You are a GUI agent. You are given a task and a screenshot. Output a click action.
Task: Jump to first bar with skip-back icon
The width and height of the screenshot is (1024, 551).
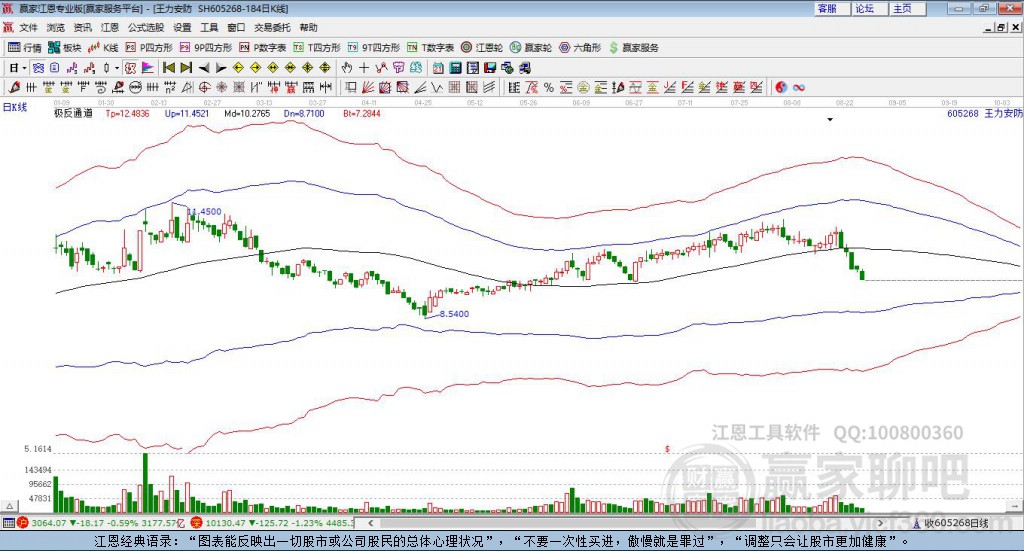[x=168, y=68]
